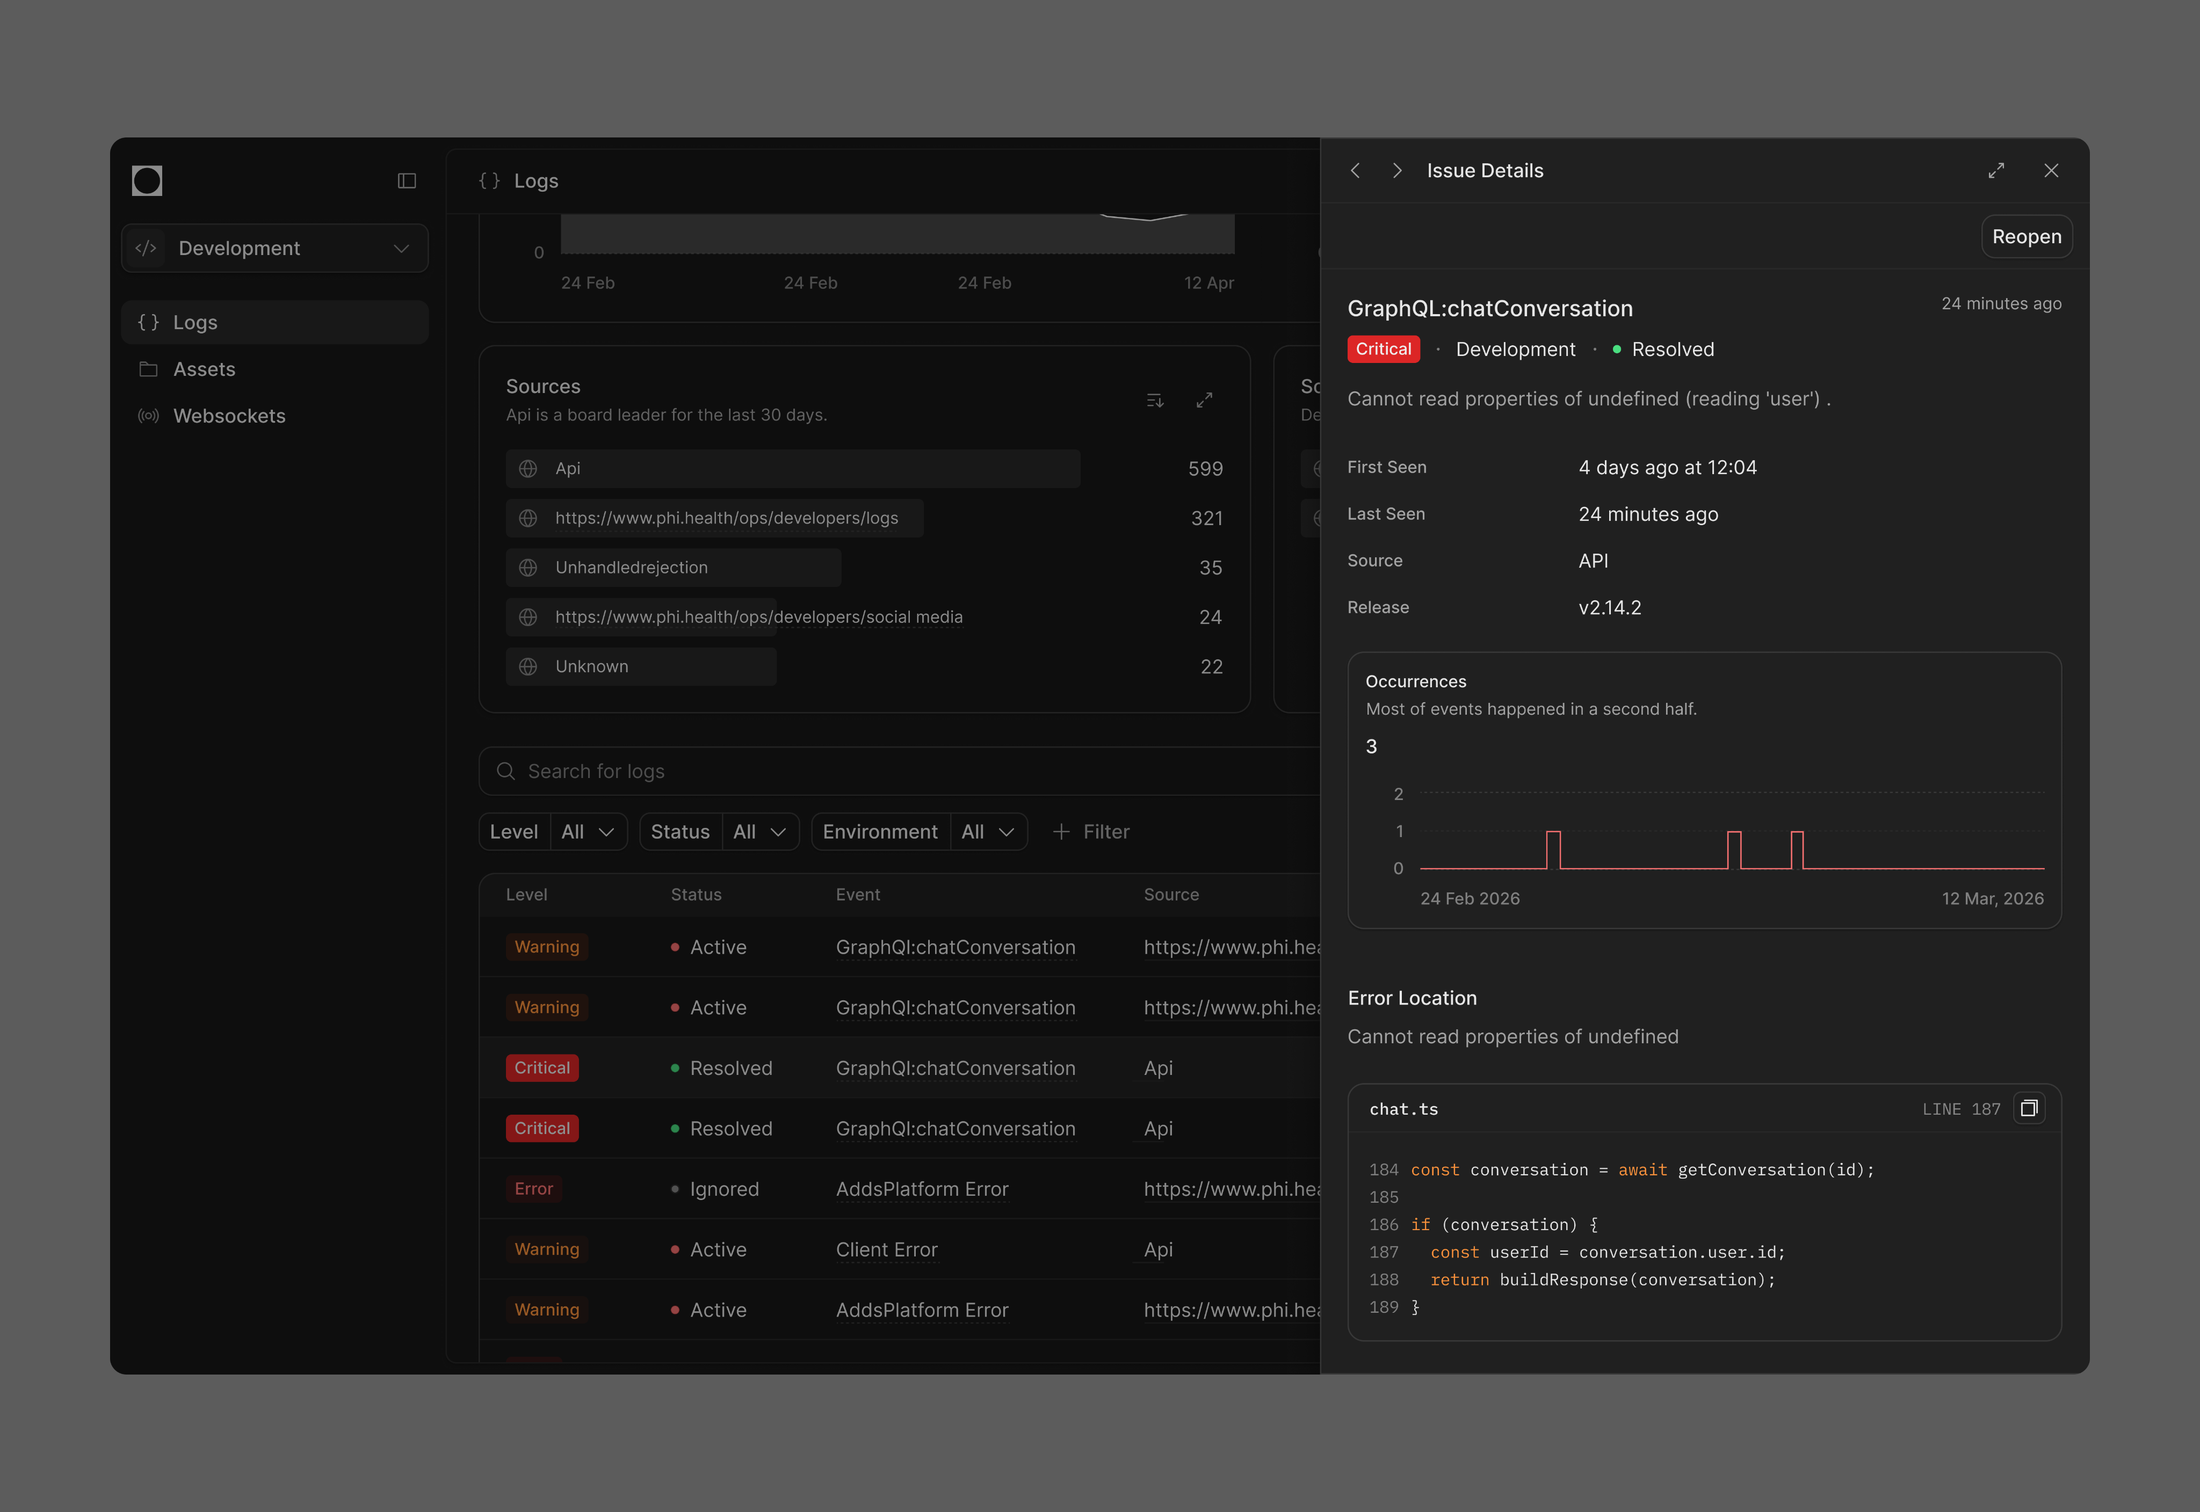Click the release version v2.14.2
2200x1512 pixels.
tap(1609, 608)
